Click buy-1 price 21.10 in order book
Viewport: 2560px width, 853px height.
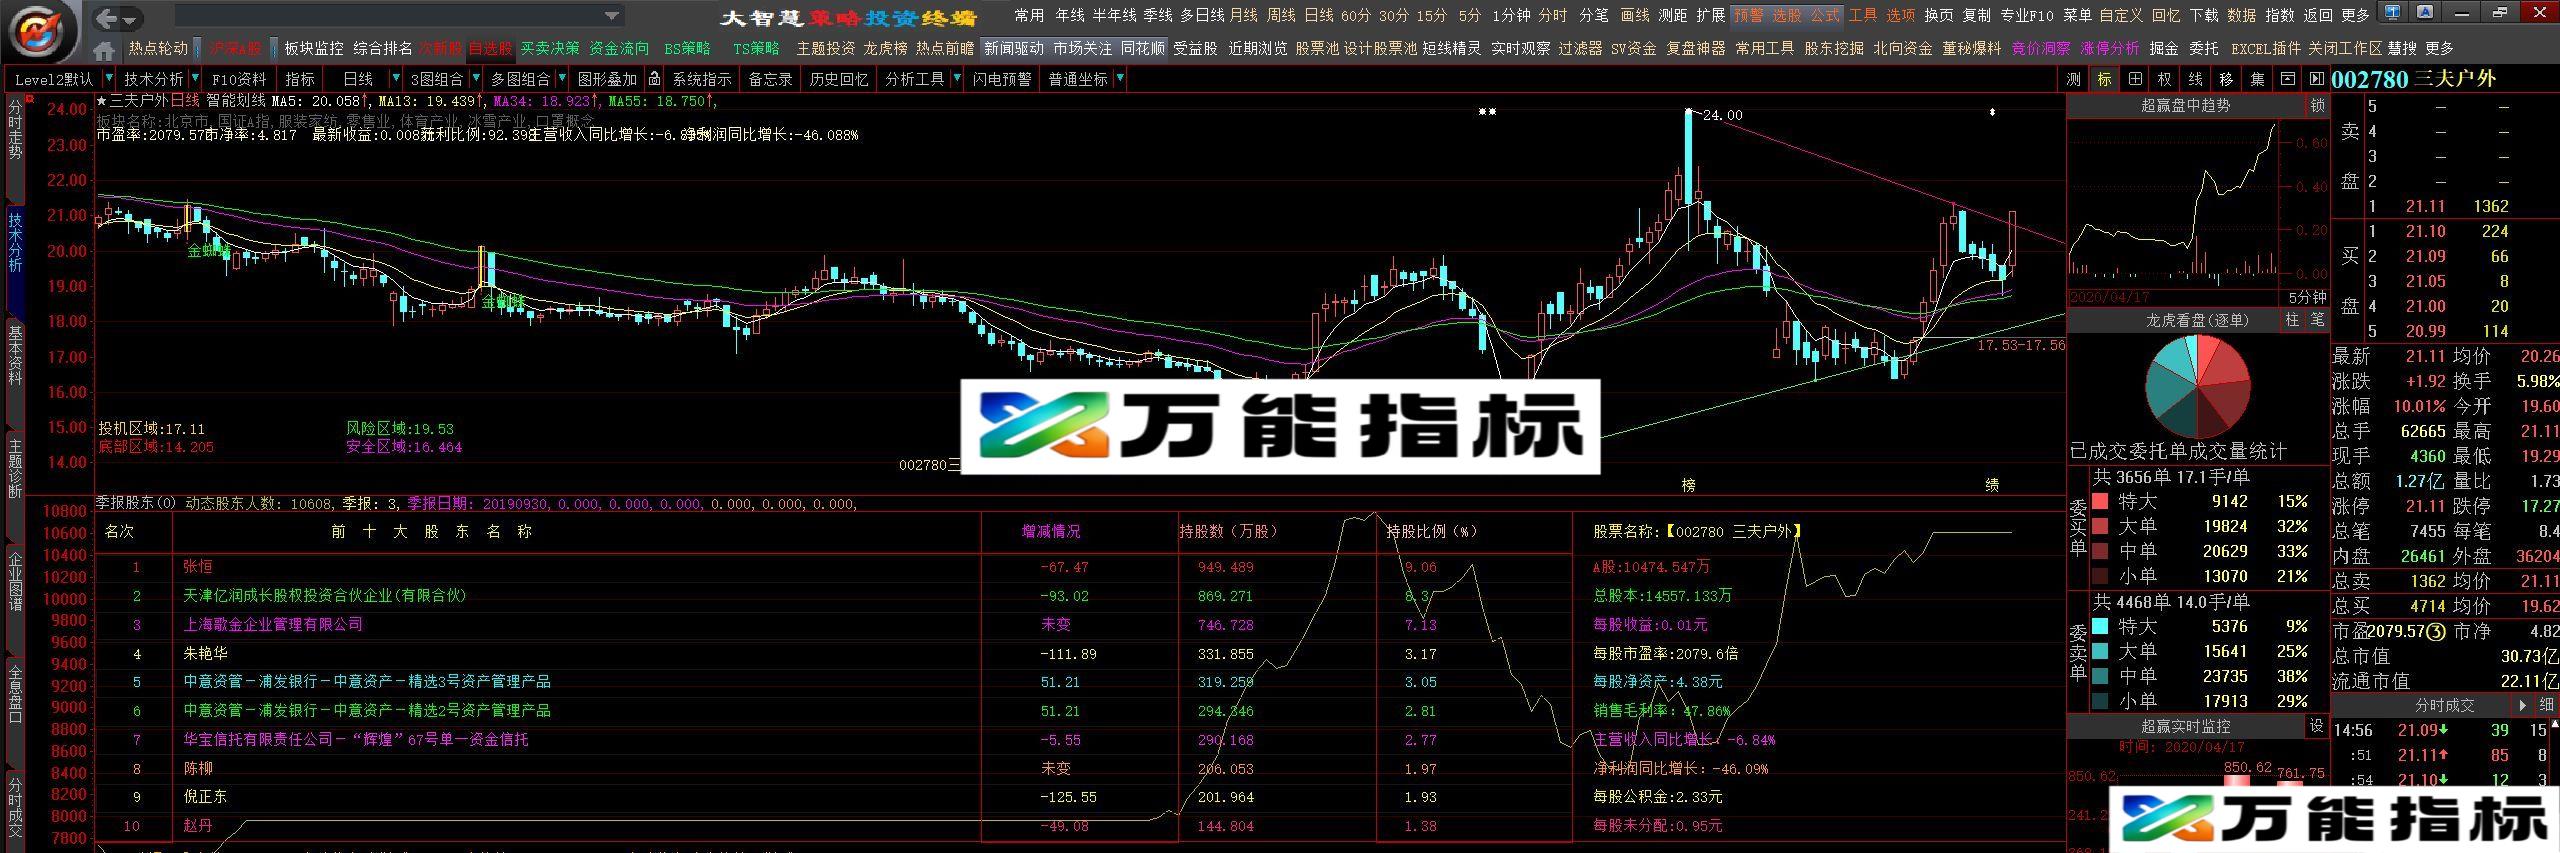2426,231
